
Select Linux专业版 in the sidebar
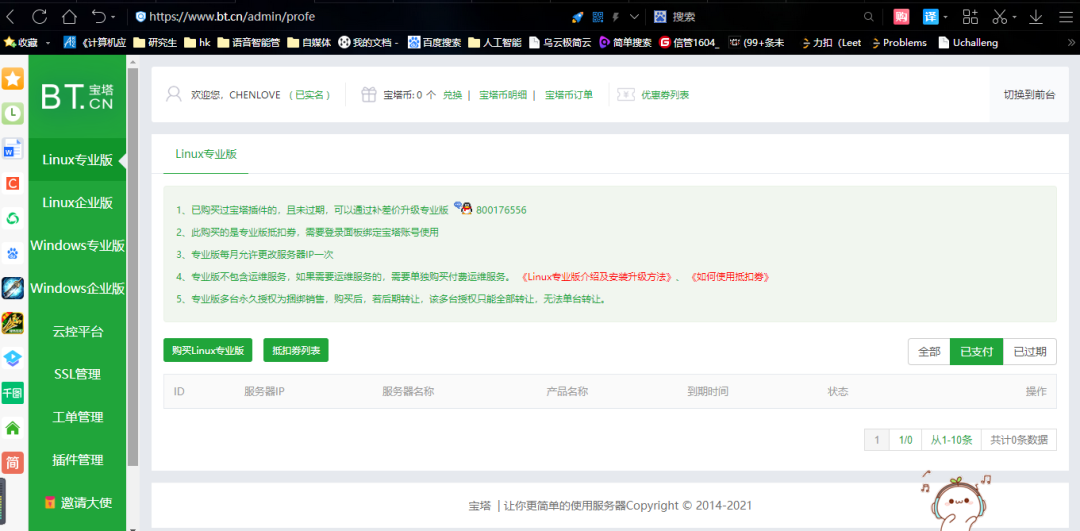pyautogui.click(x=77, y=160)
